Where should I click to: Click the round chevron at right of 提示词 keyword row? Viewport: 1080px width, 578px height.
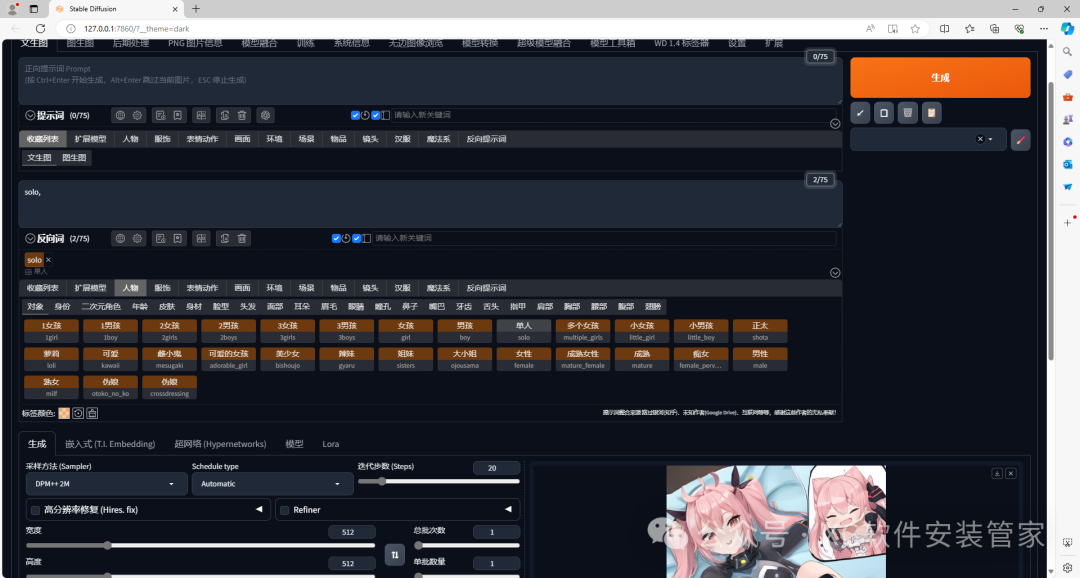[835, 124]
